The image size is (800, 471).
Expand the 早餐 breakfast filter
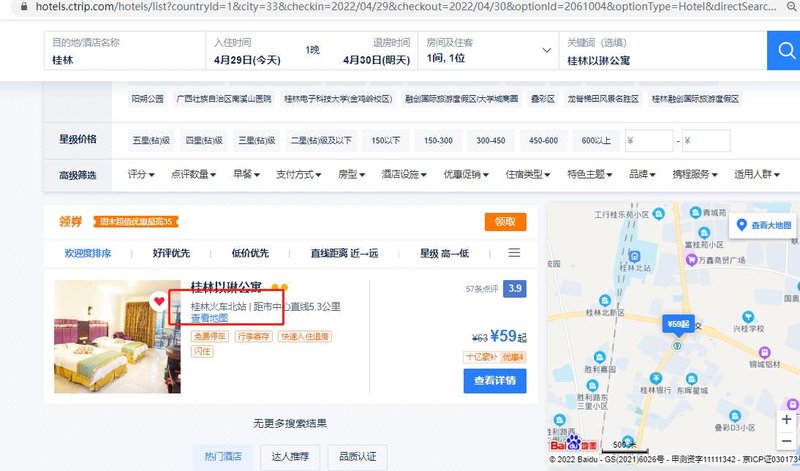(x=246, y=175)
